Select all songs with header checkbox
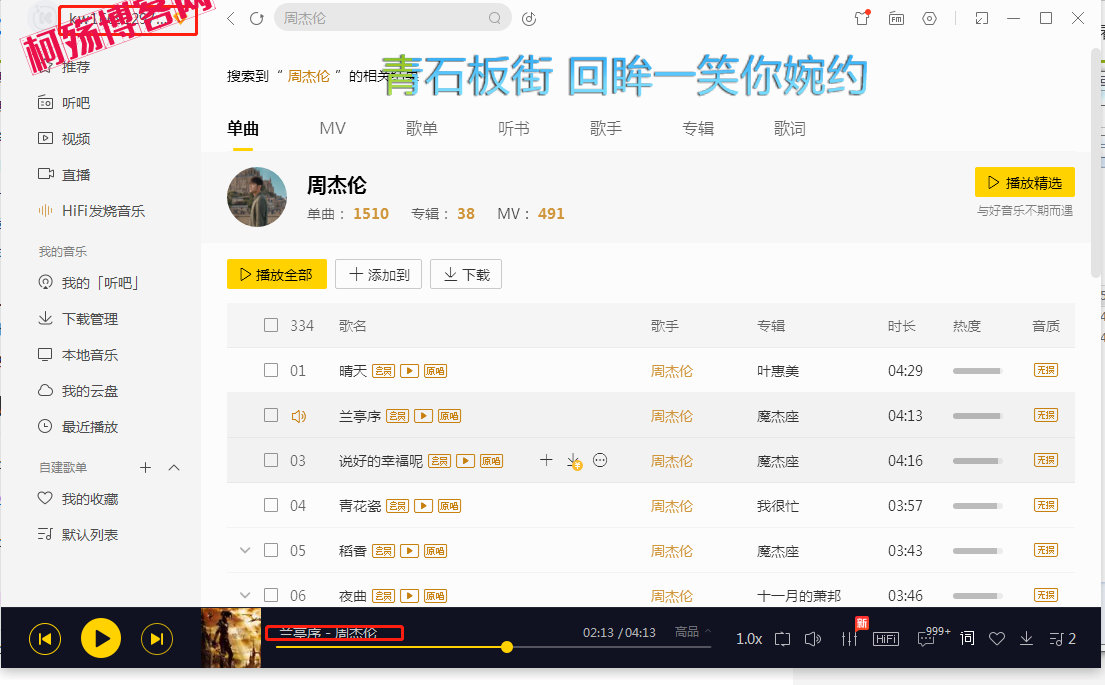 271,325
